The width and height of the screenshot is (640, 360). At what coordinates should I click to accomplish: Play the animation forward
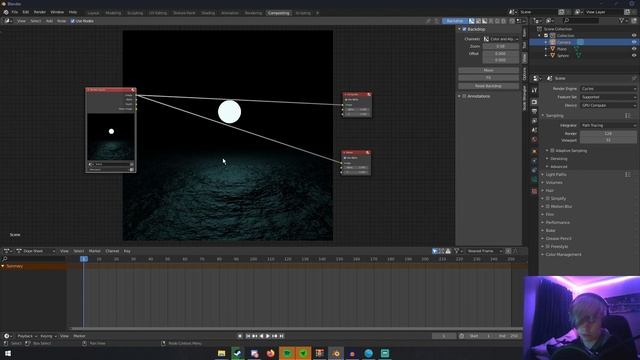click(x=268, y=336)
